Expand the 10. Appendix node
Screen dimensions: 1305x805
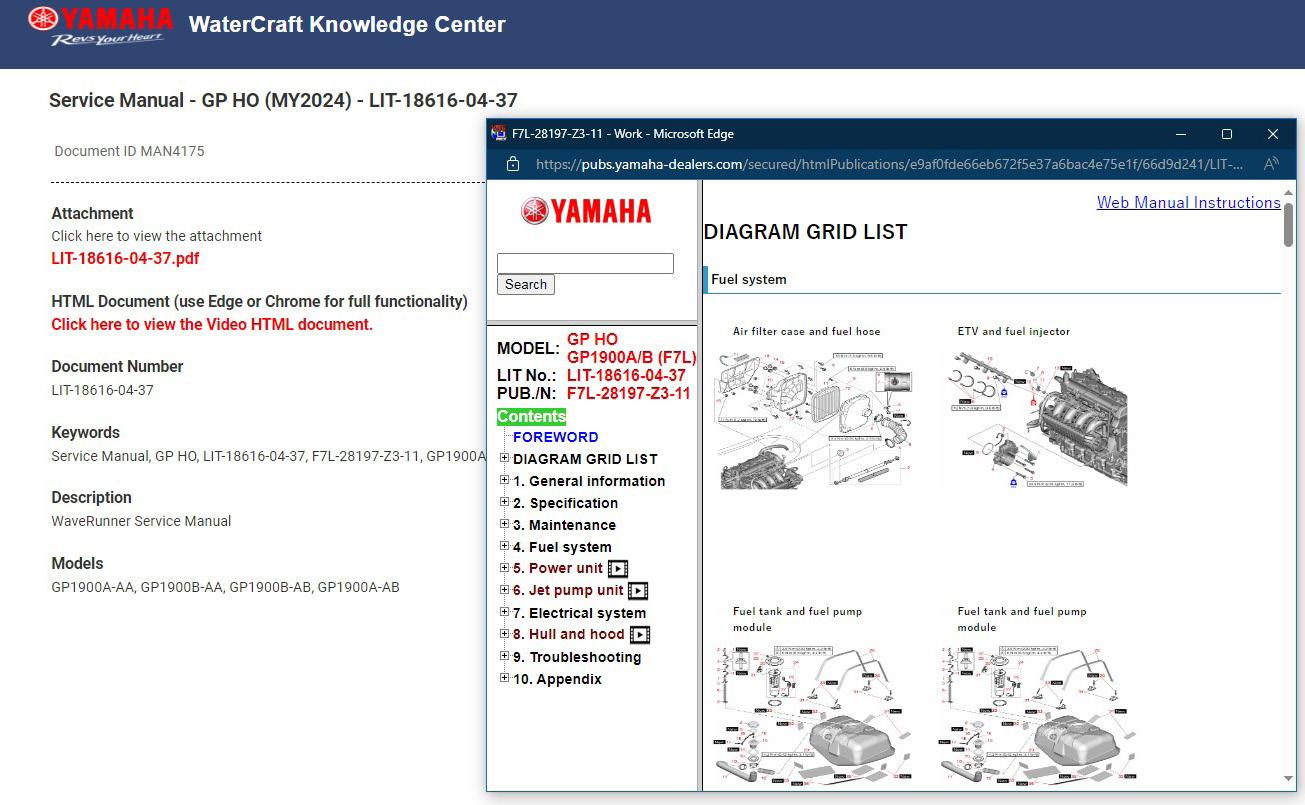[x=505, y=678]
